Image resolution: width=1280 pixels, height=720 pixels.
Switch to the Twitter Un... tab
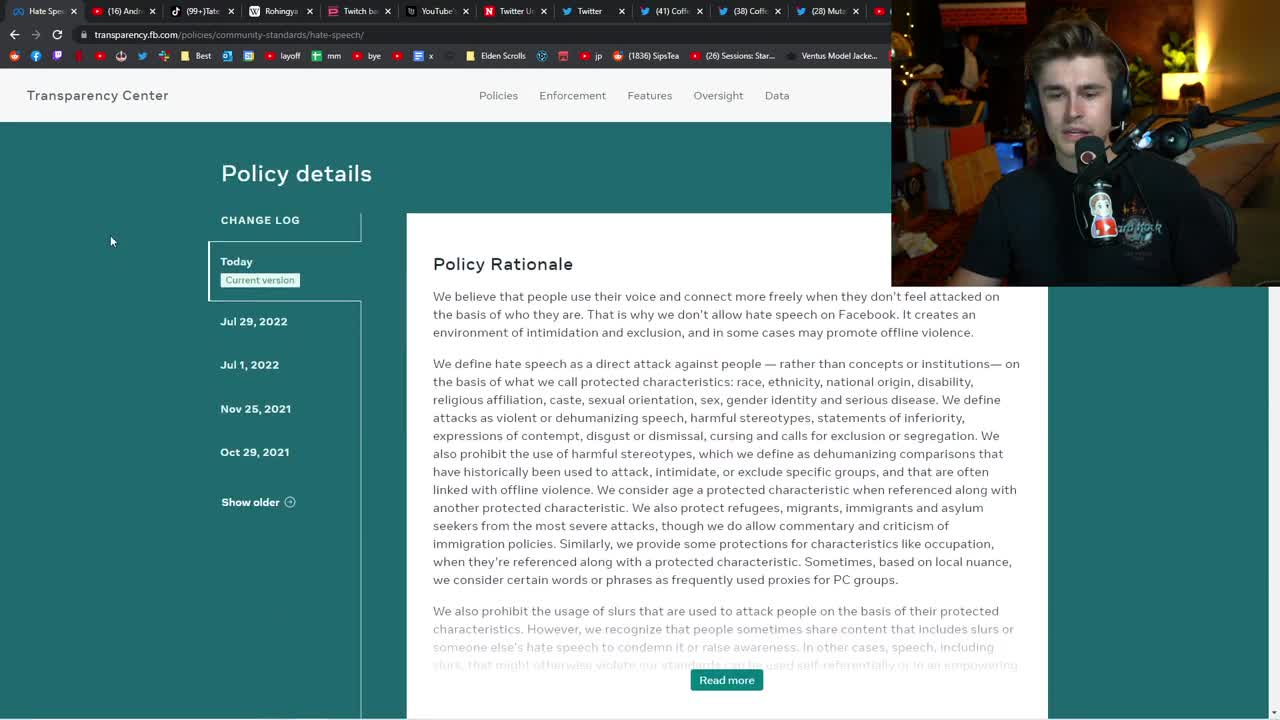(514, 11)
